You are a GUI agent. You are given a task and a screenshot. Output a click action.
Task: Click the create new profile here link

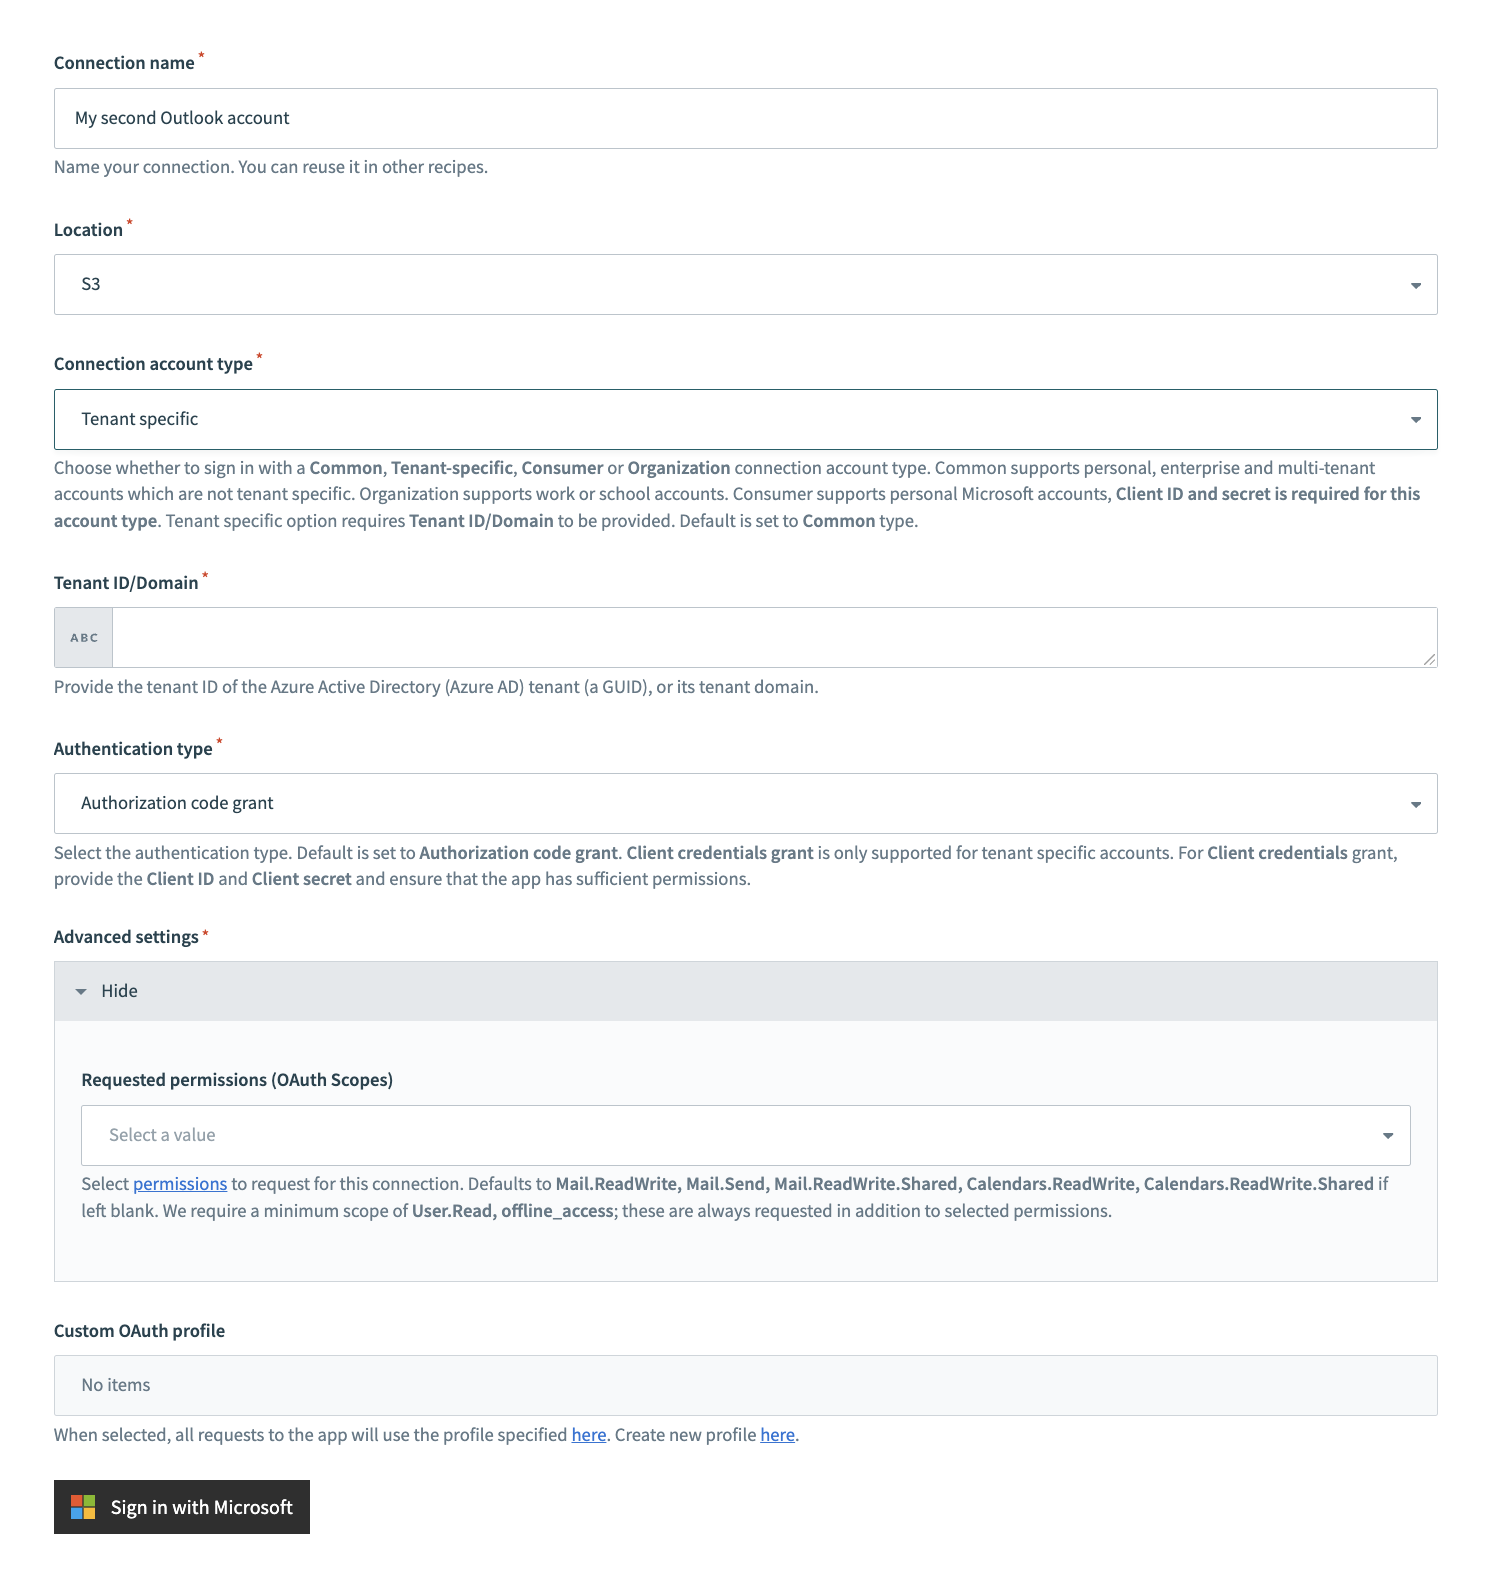777,1434
